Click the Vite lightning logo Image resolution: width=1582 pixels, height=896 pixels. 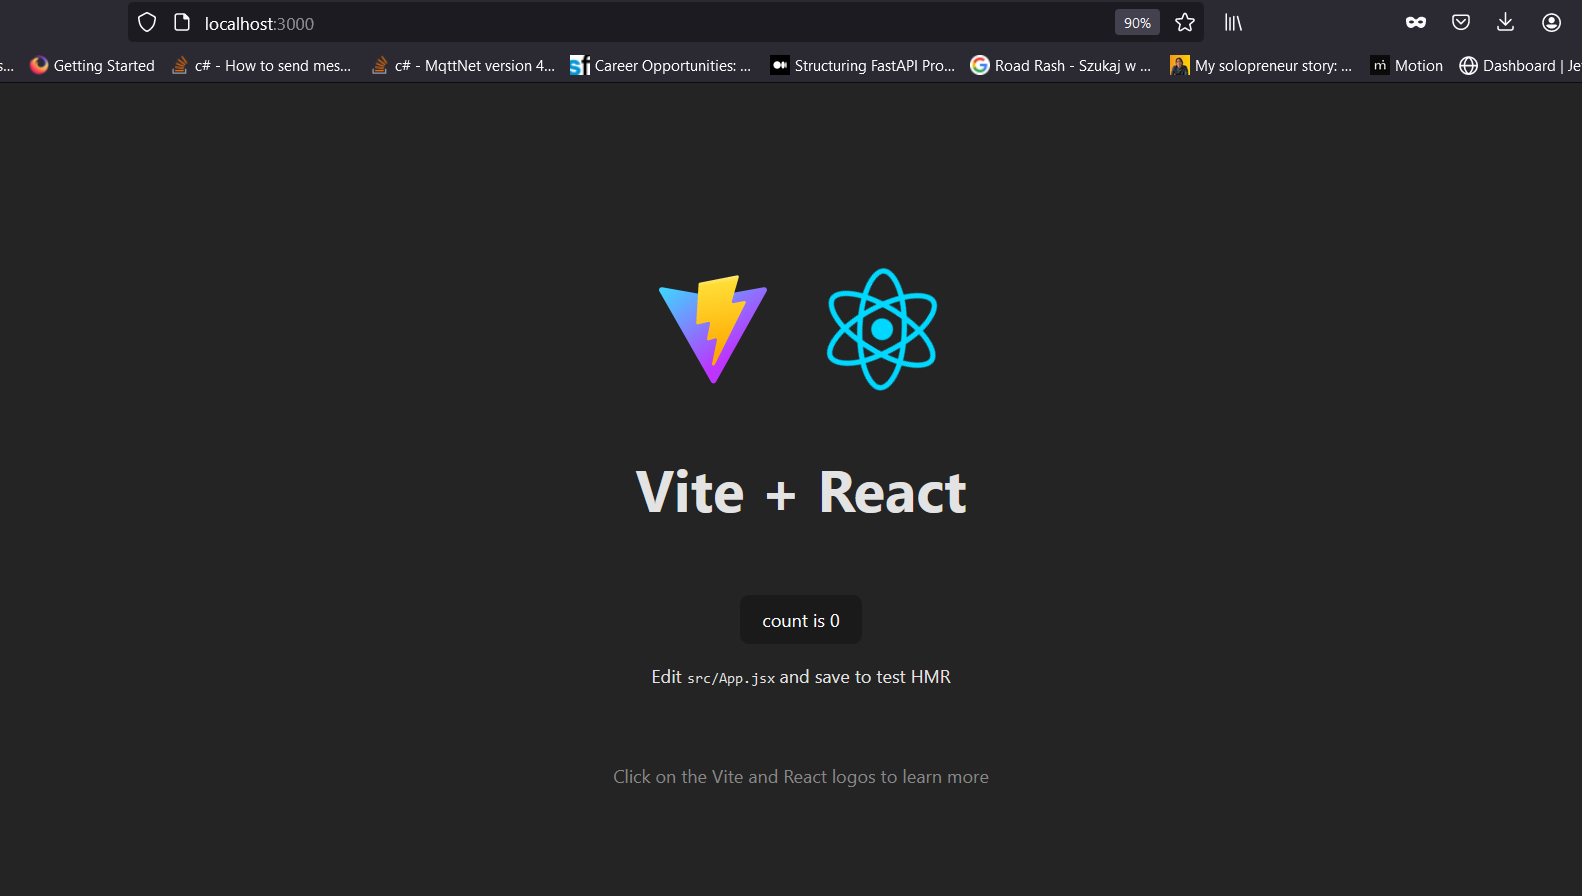[x=713, y=329]
